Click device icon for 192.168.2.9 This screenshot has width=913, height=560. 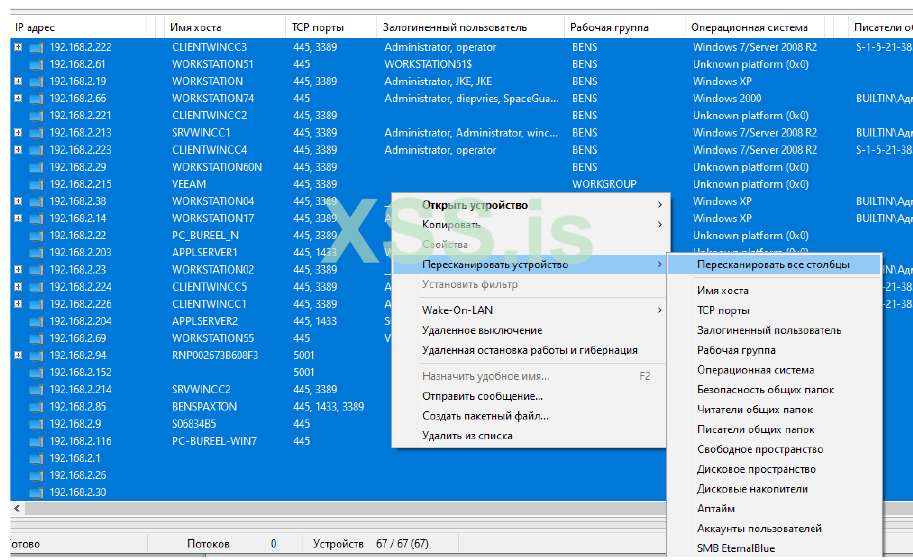36,424
